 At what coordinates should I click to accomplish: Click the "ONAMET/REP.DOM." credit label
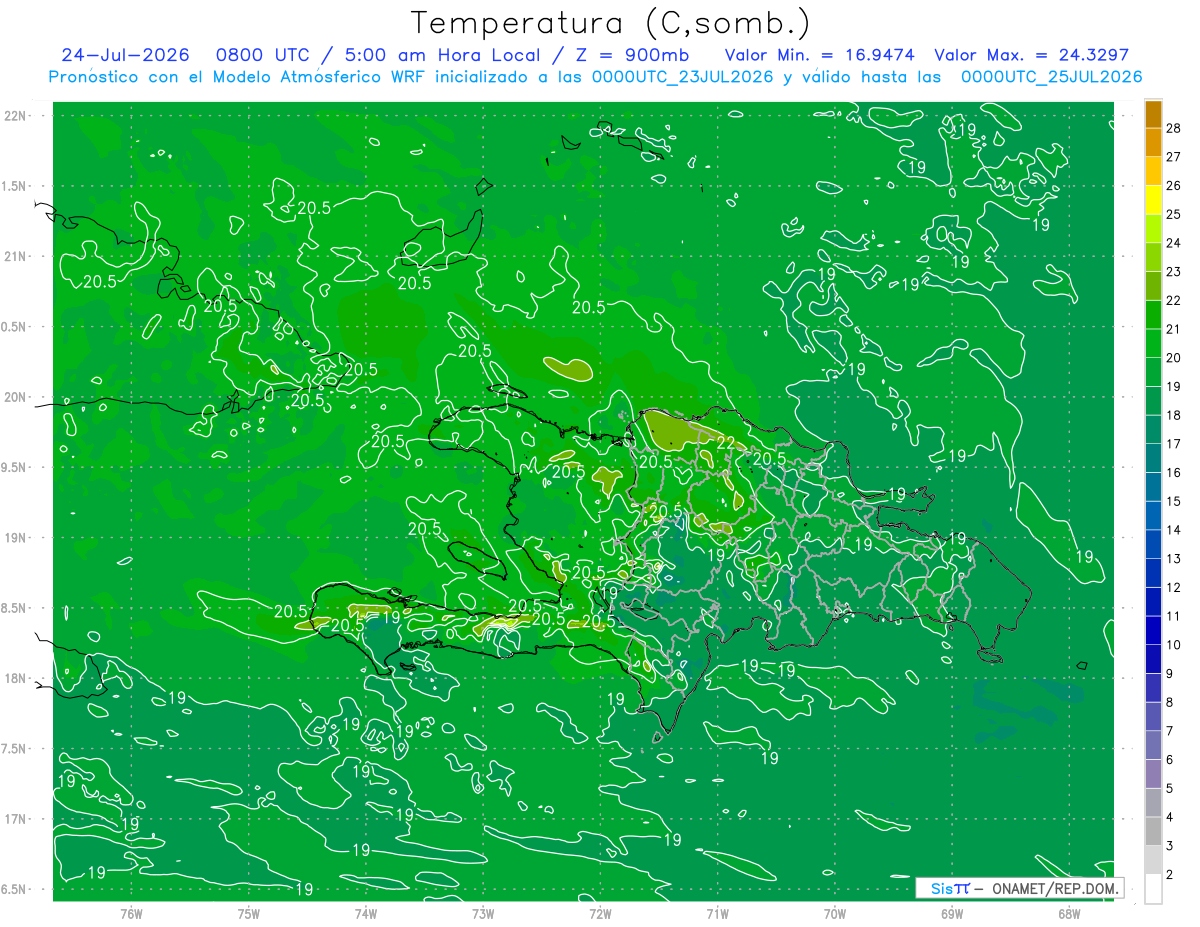click(x=1054, y=888)
